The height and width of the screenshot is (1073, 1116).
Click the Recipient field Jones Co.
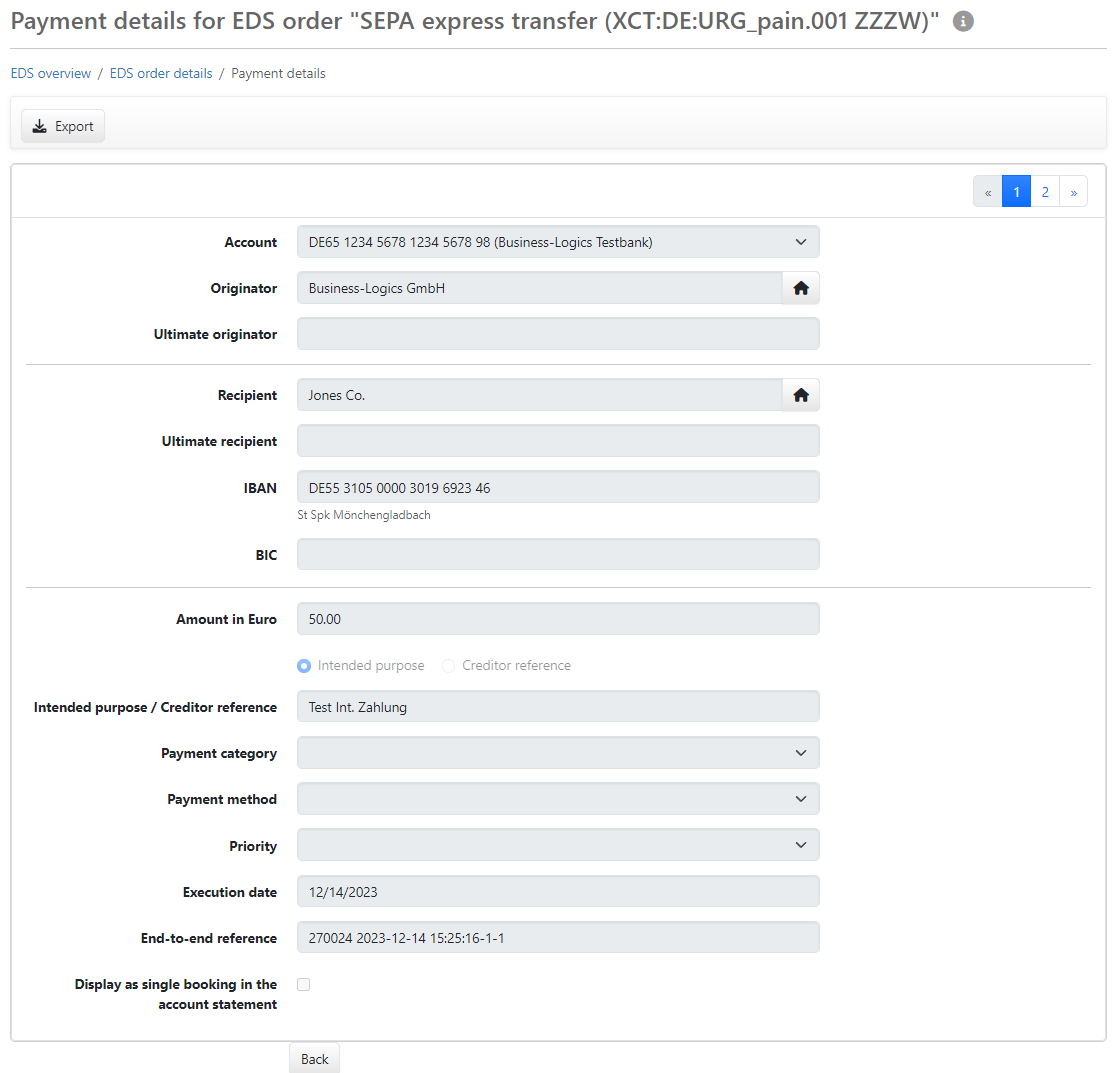tap(539, 395)
